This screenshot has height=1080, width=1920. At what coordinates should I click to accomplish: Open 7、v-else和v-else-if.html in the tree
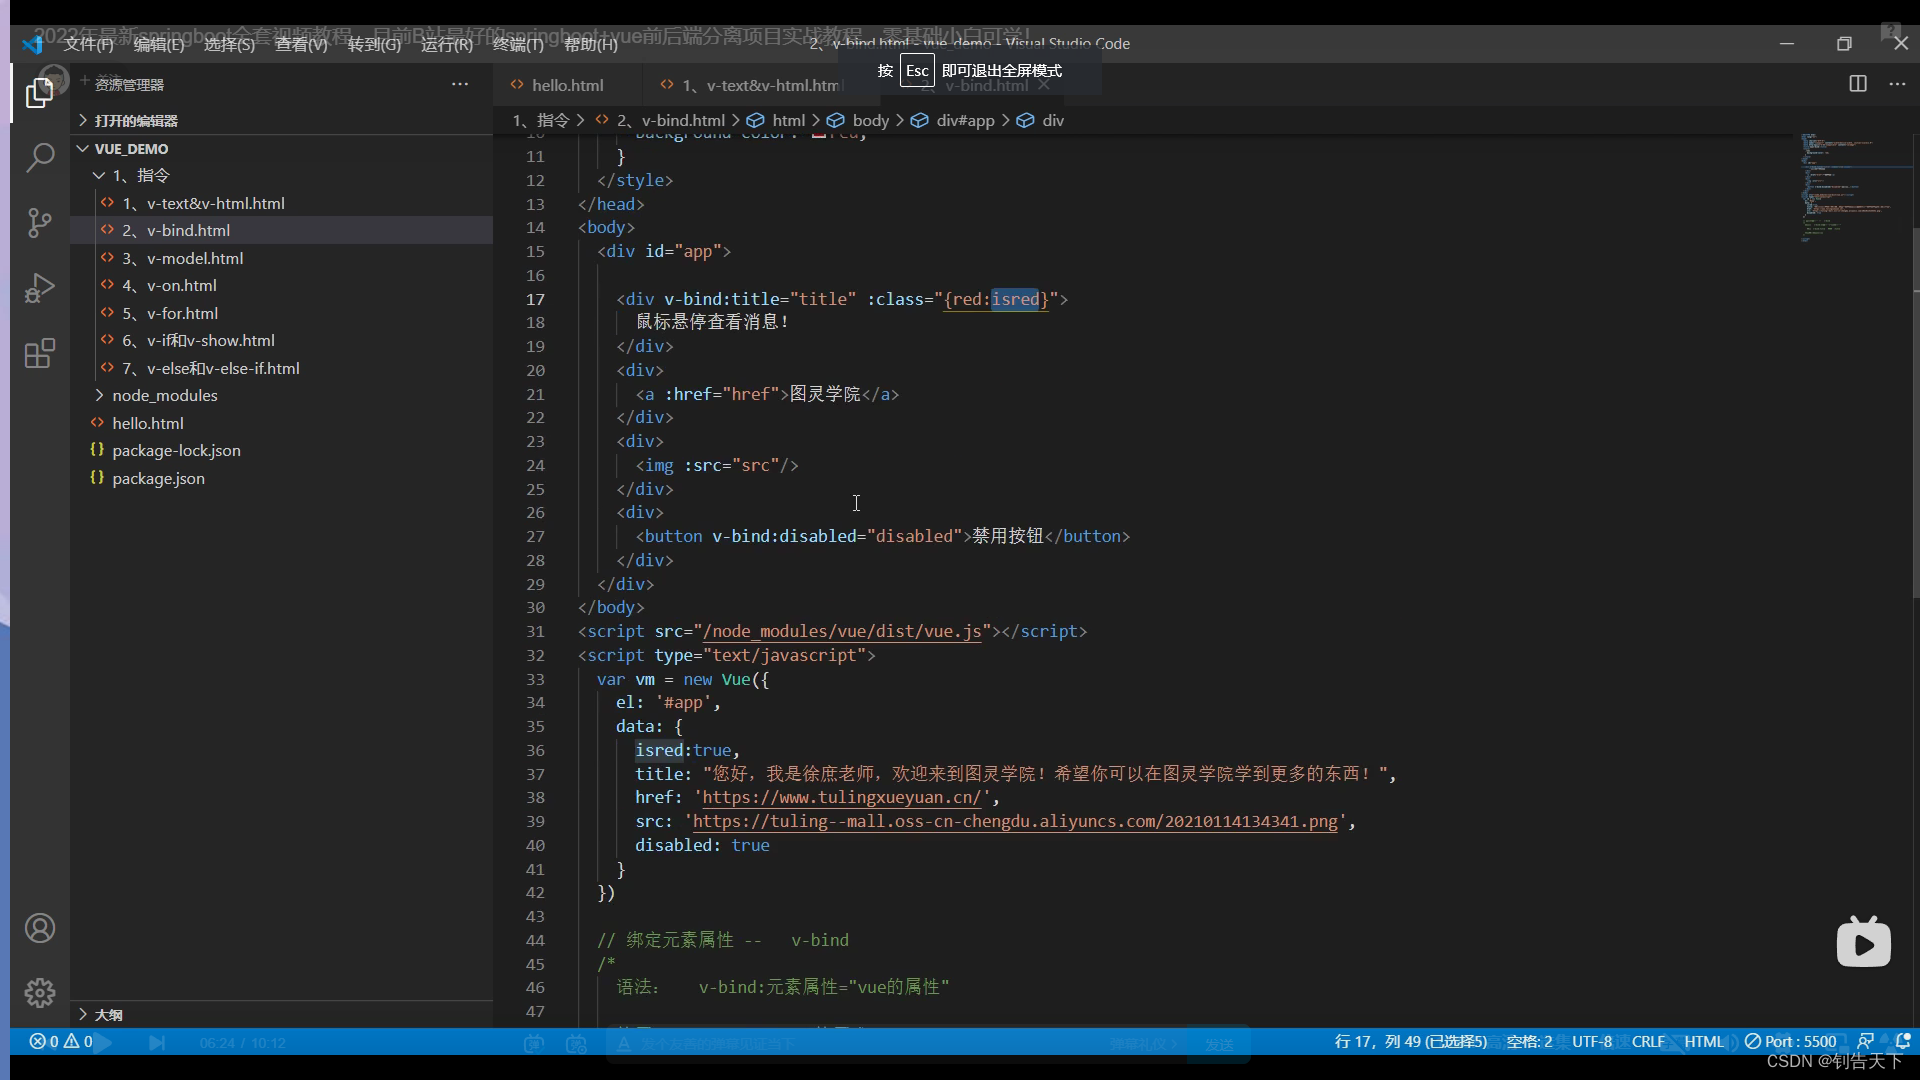[x=281, y=368]
